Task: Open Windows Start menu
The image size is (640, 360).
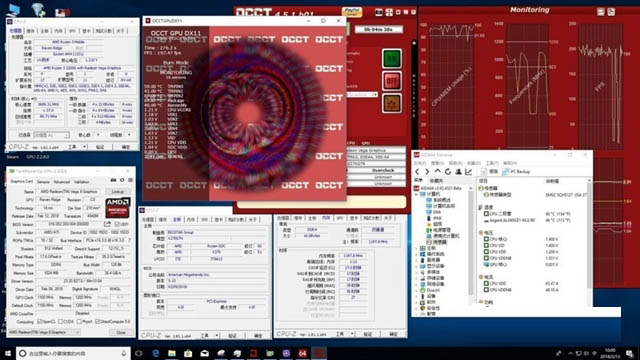Action: (x=8, y=353)
